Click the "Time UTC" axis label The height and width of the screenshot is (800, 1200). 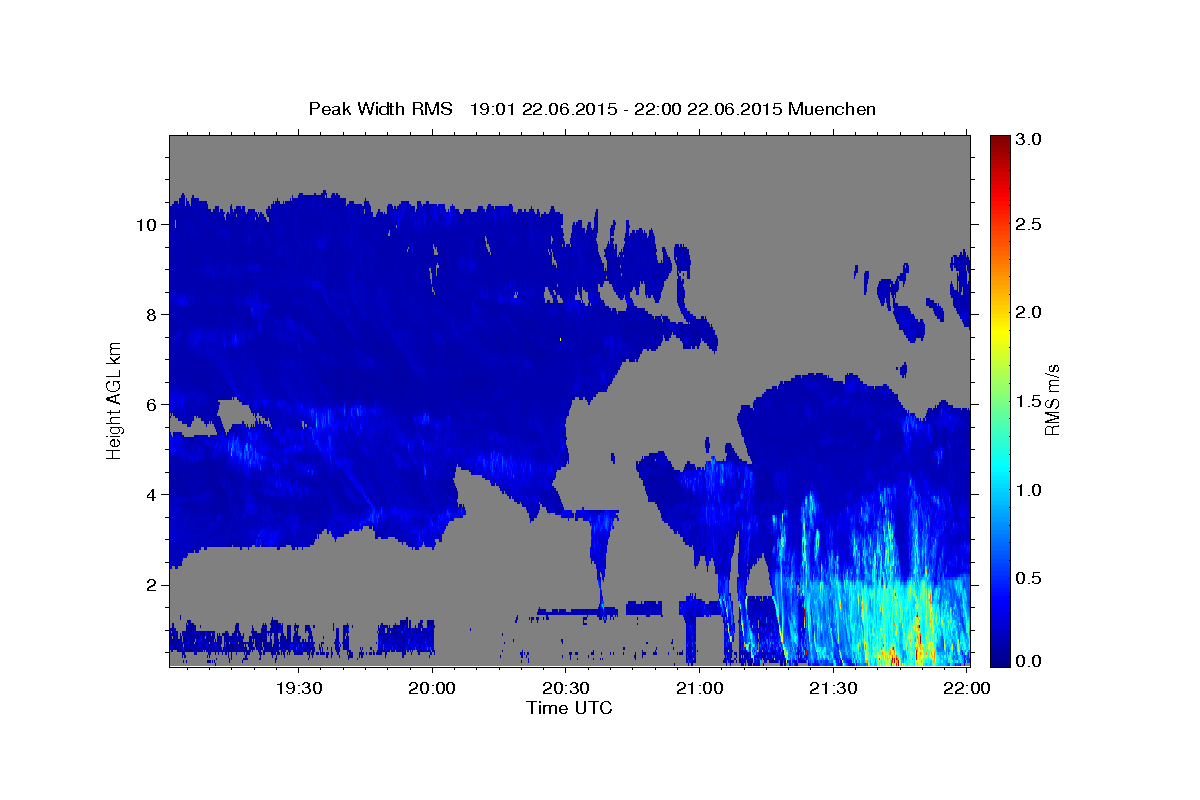point(569,708)
